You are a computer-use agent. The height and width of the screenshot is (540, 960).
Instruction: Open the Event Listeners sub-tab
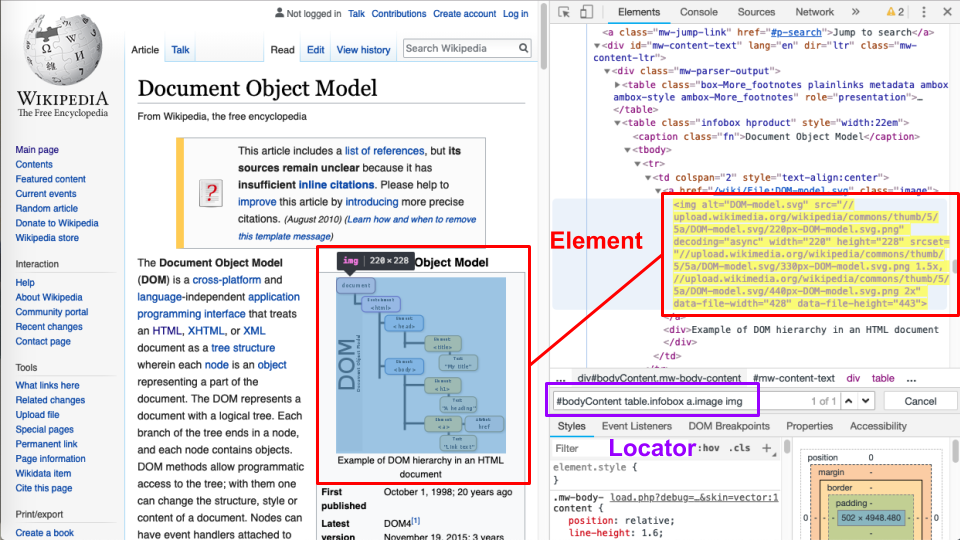[637, 426]
